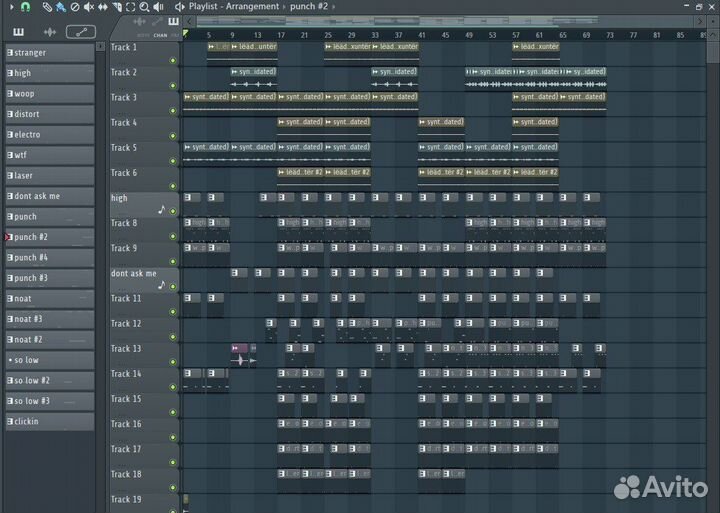Toggle the magnet snap icon
The image size is (720, 513).
pyautogui.click(x=26, y=7)
